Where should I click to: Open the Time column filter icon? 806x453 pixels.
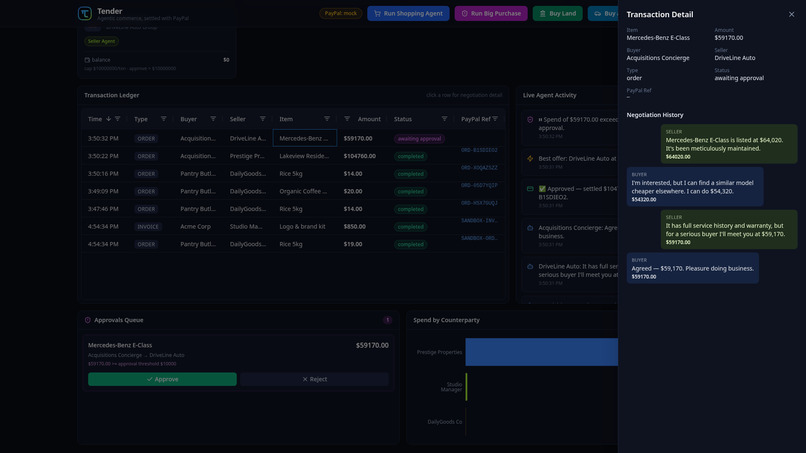pyautogui.click(x=118, y=119)
